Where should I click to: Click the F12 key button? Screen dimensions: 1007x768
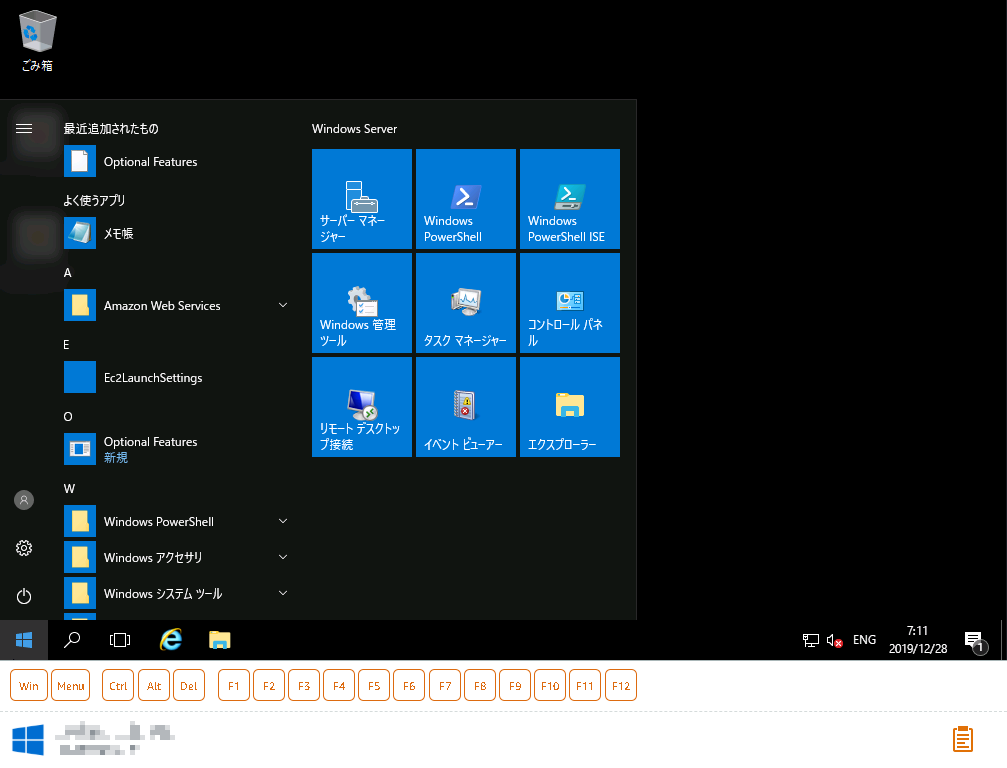621,686
